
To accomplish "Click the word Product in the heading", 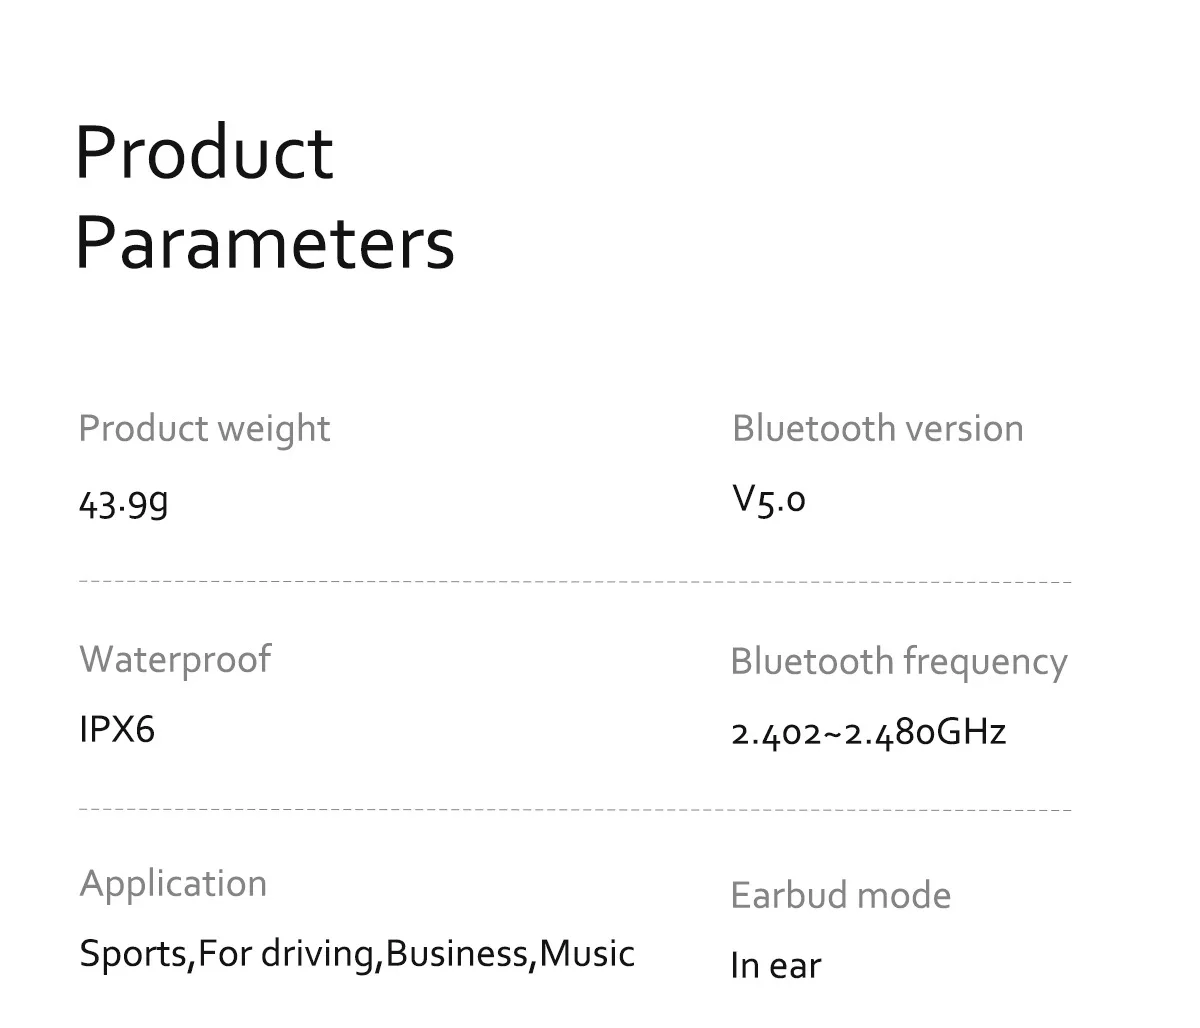I will tap(204, 152).
